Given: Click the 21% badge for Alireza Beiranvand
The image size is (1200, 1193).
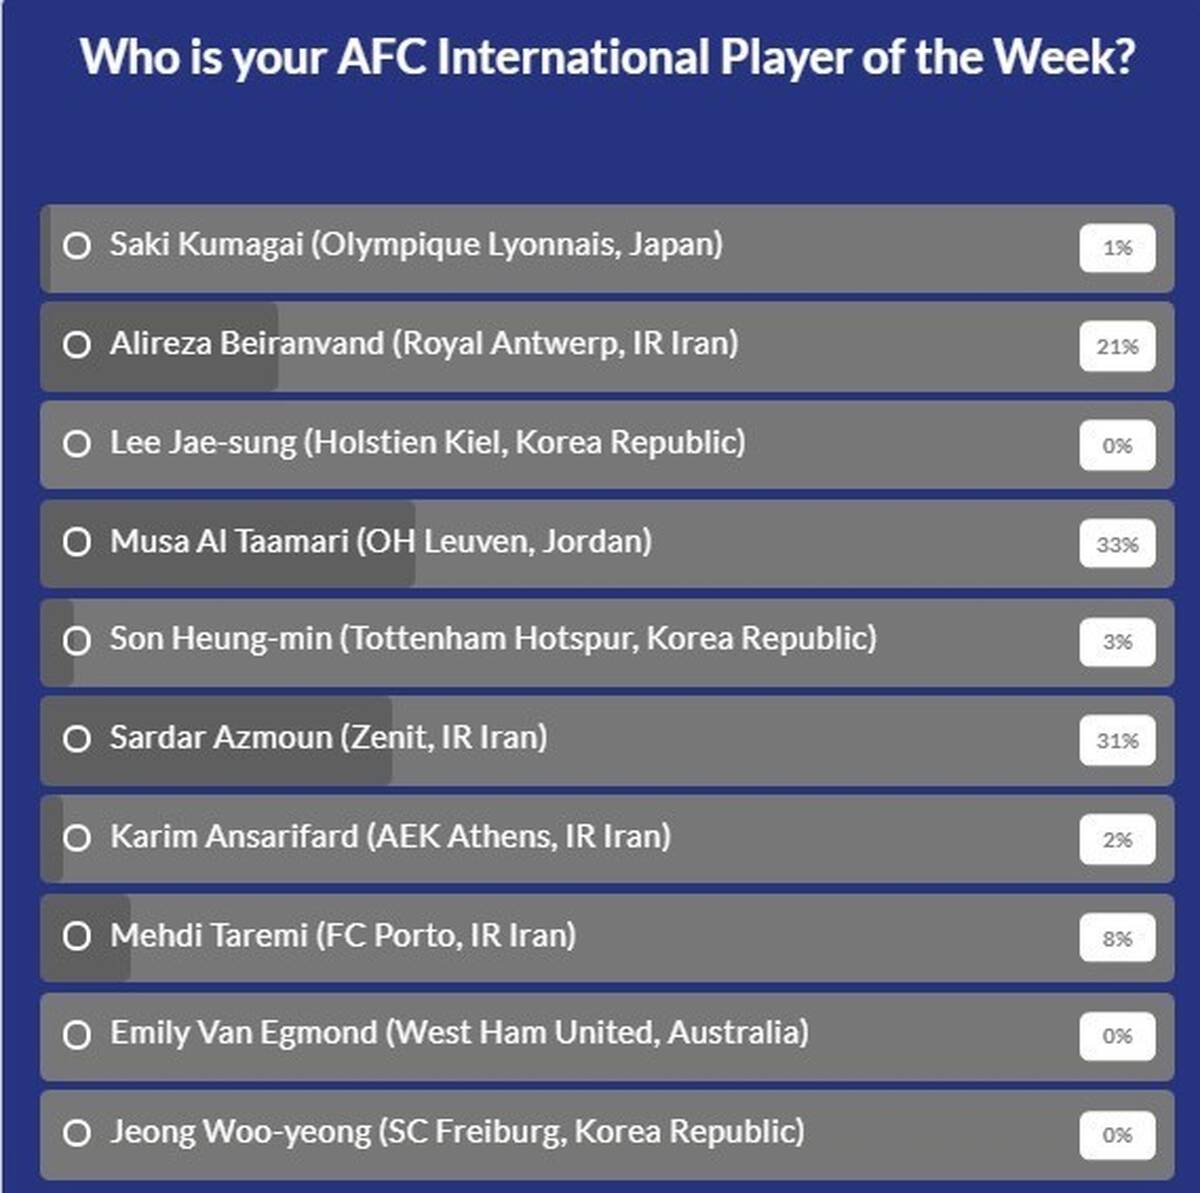Looking at the screenshot, I should point(1117,347).
